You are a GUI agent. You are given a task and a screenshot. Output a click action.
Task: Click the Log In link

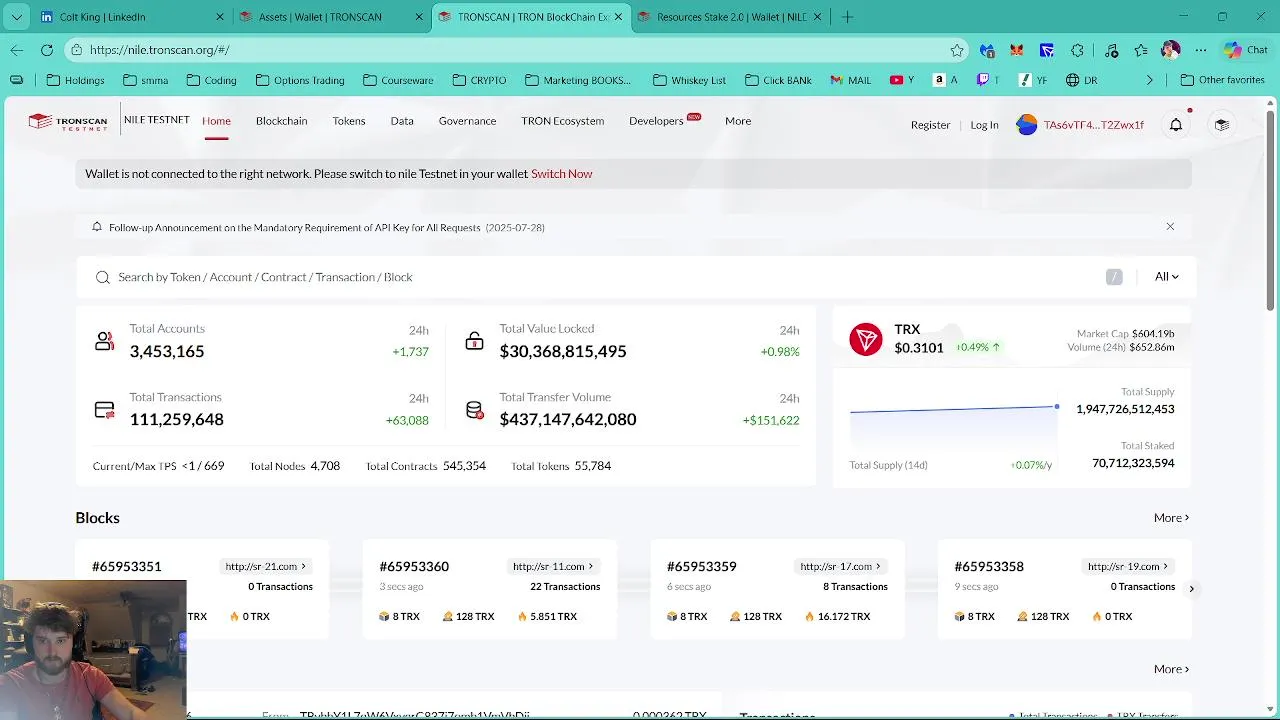click(984, 125)
